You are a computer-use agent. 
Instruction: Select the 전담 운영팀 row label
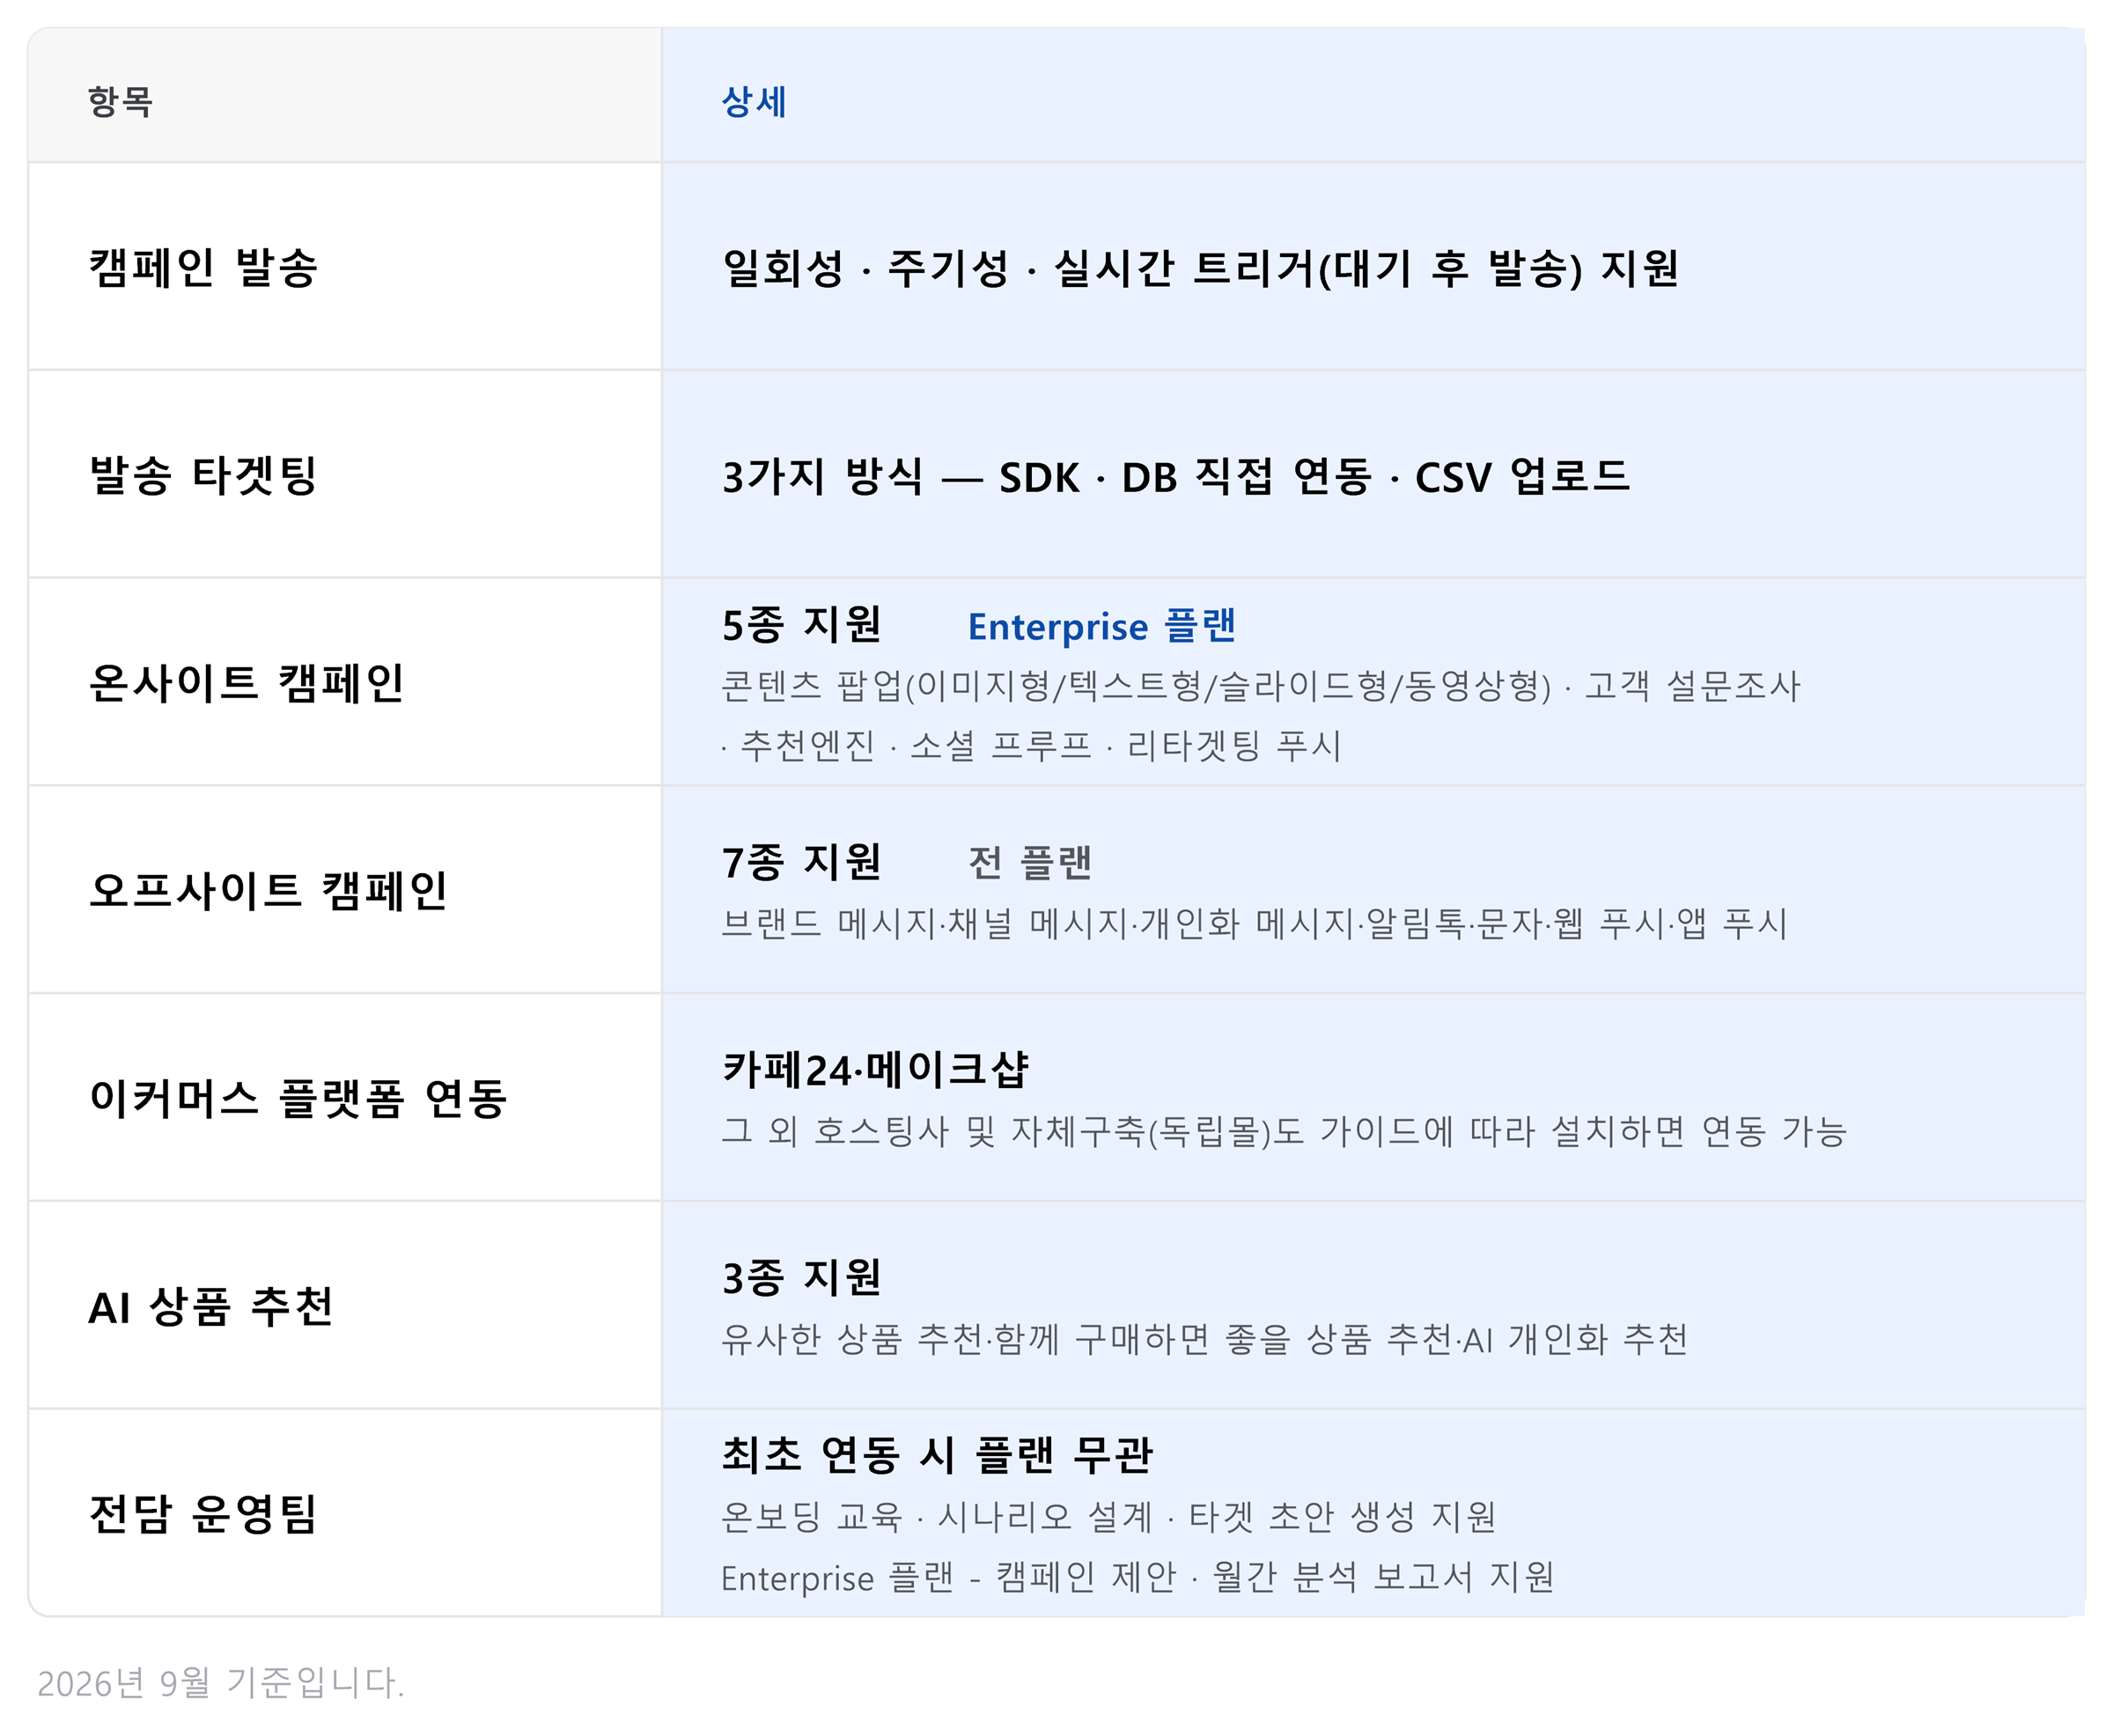click(x=203, y=1514)
